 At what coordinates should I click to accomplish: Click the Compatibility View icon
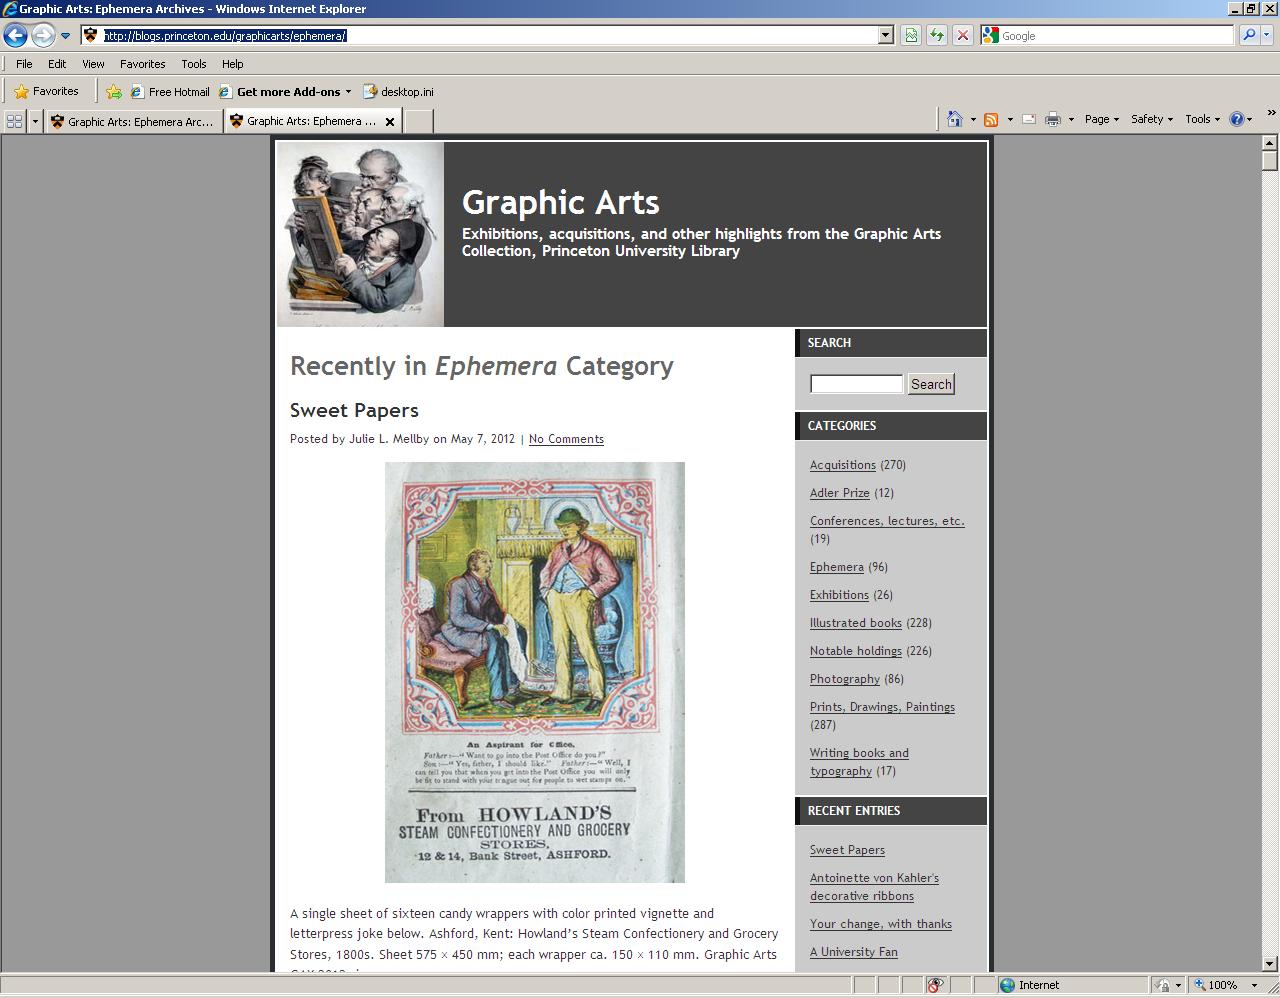coord(911,35)
